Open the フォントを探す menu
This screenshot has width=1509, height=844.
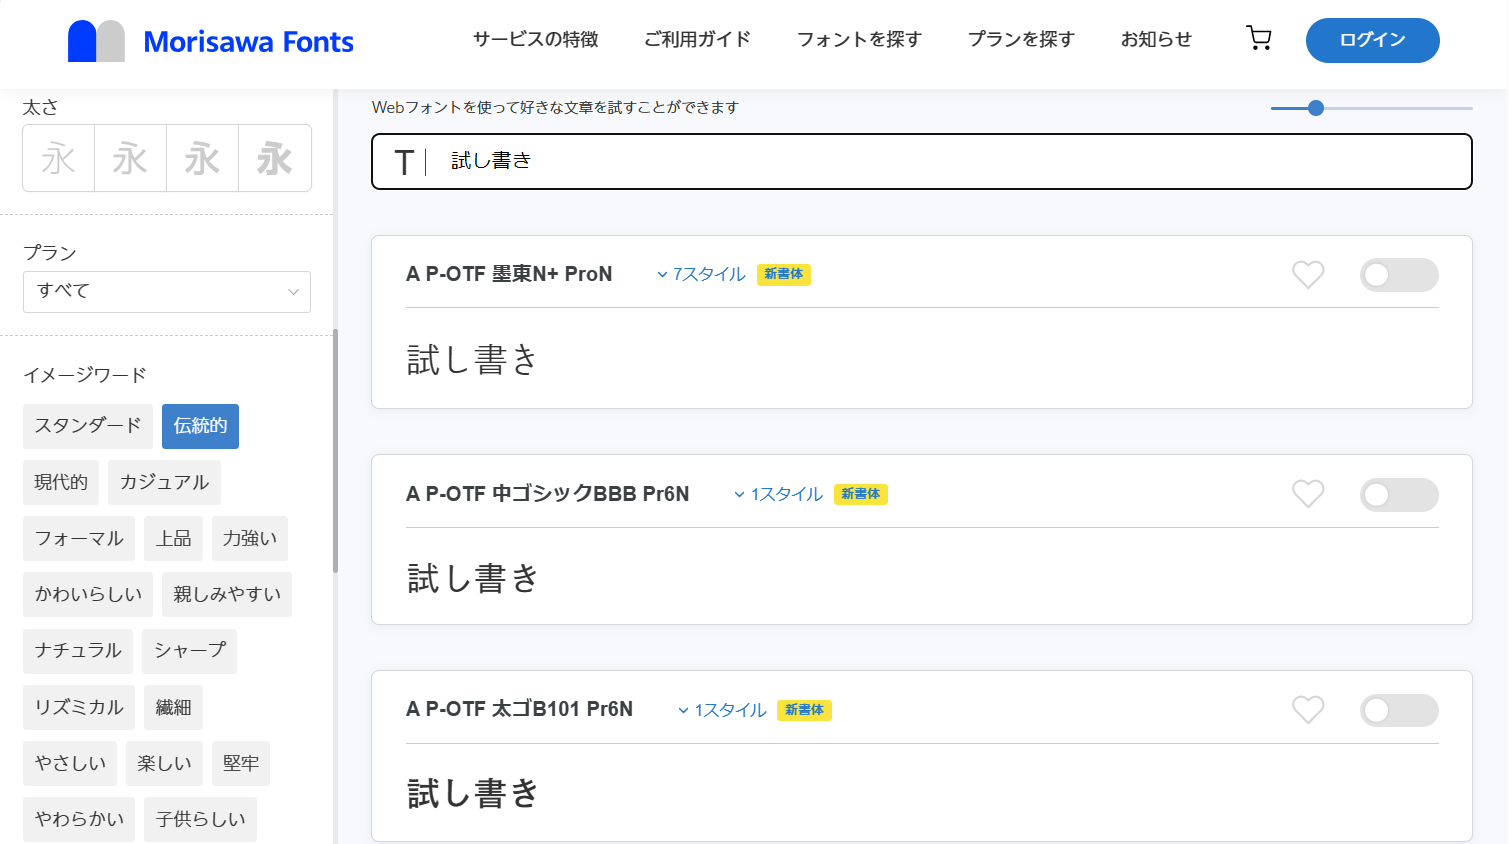coord(858,39)
